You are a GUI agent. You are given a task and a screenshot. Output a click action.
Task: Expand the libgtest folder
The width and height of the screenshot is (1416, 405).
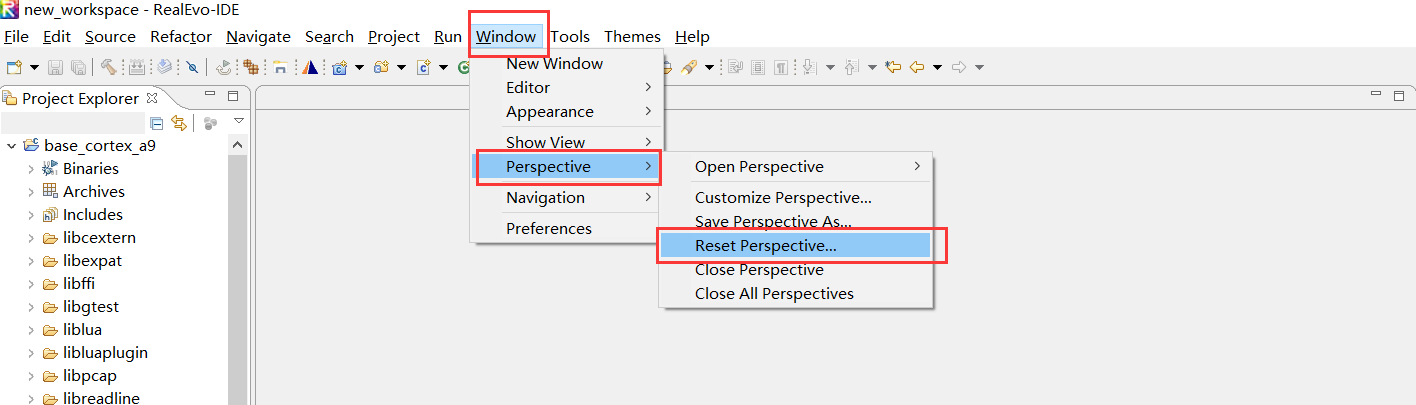coord(31,307)
